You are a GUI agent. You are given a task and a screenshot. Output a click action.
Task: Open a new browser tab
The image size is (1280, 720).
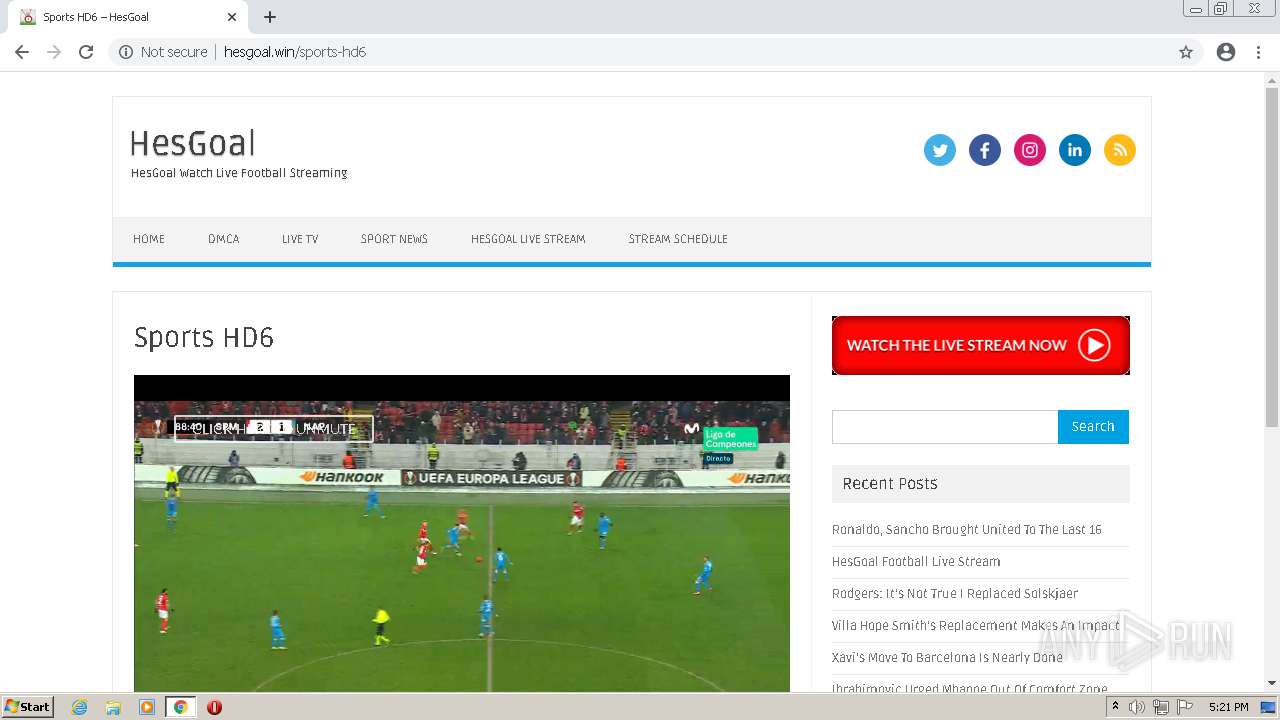270,17
